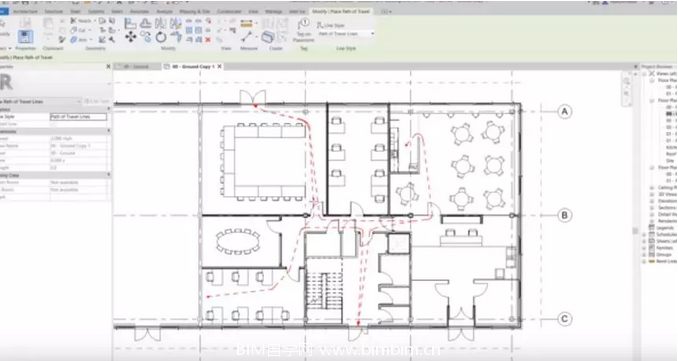Click the navigation bar zoom control in the view

pos(627,93)
